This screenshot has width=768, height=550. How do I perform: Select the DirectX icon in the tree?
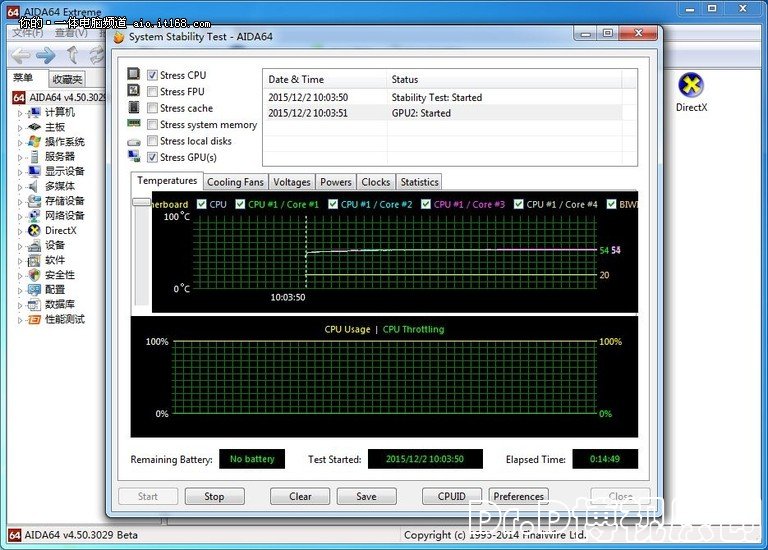point(34,231)
